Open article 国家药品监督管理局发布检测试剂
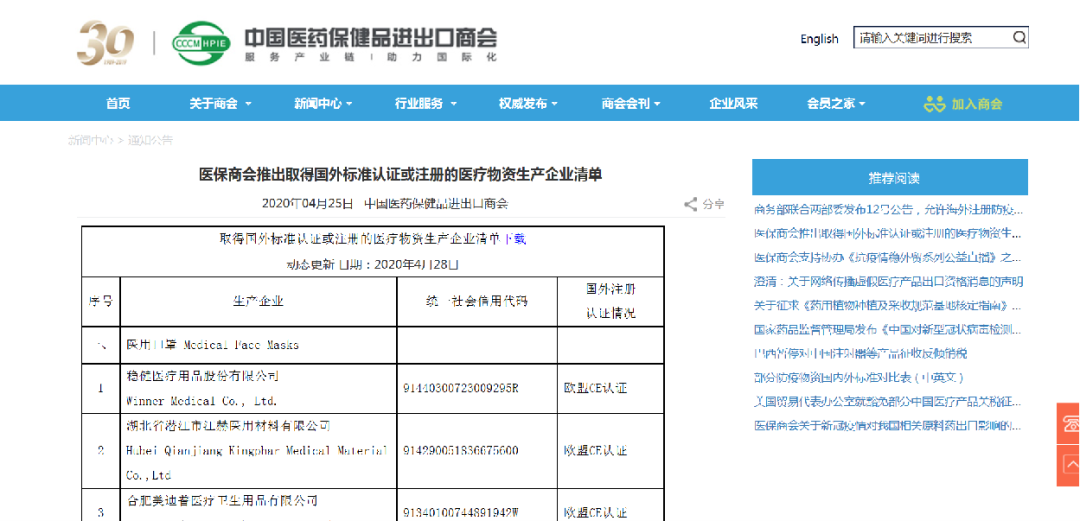Image resolution: width=1080 pixels, height=521 pixels. [x=889, y=329]
